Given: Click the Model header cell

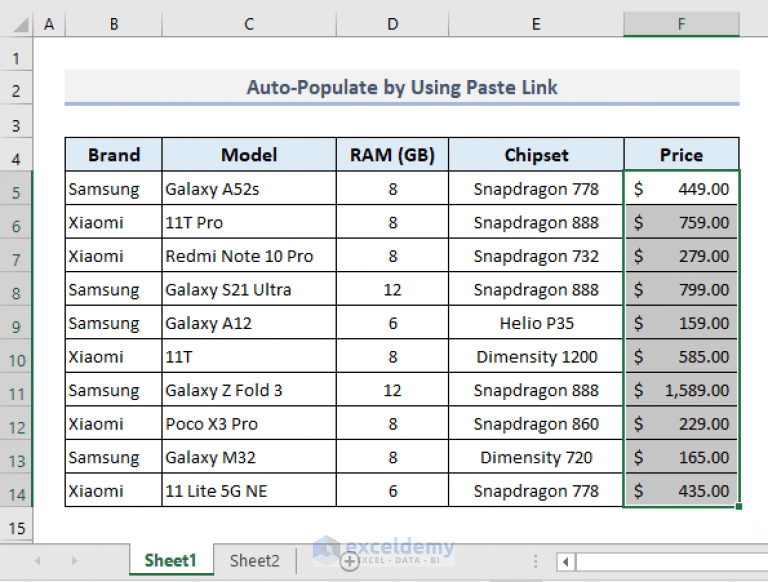Looking at the screenshot, I should 249,155.
